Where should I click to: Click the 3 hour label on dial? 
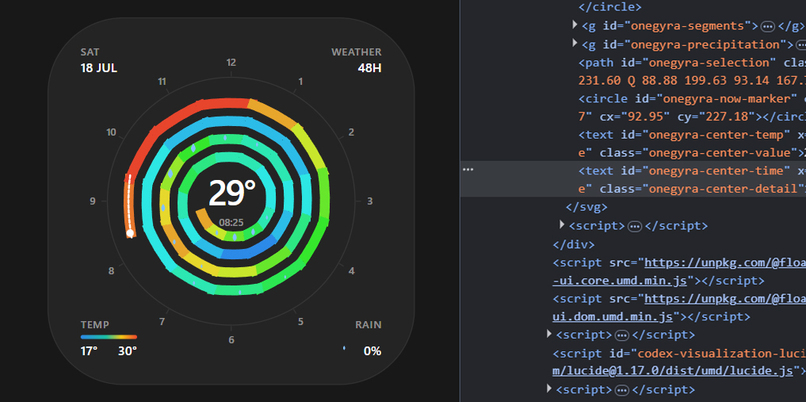[x=370, y=201]
